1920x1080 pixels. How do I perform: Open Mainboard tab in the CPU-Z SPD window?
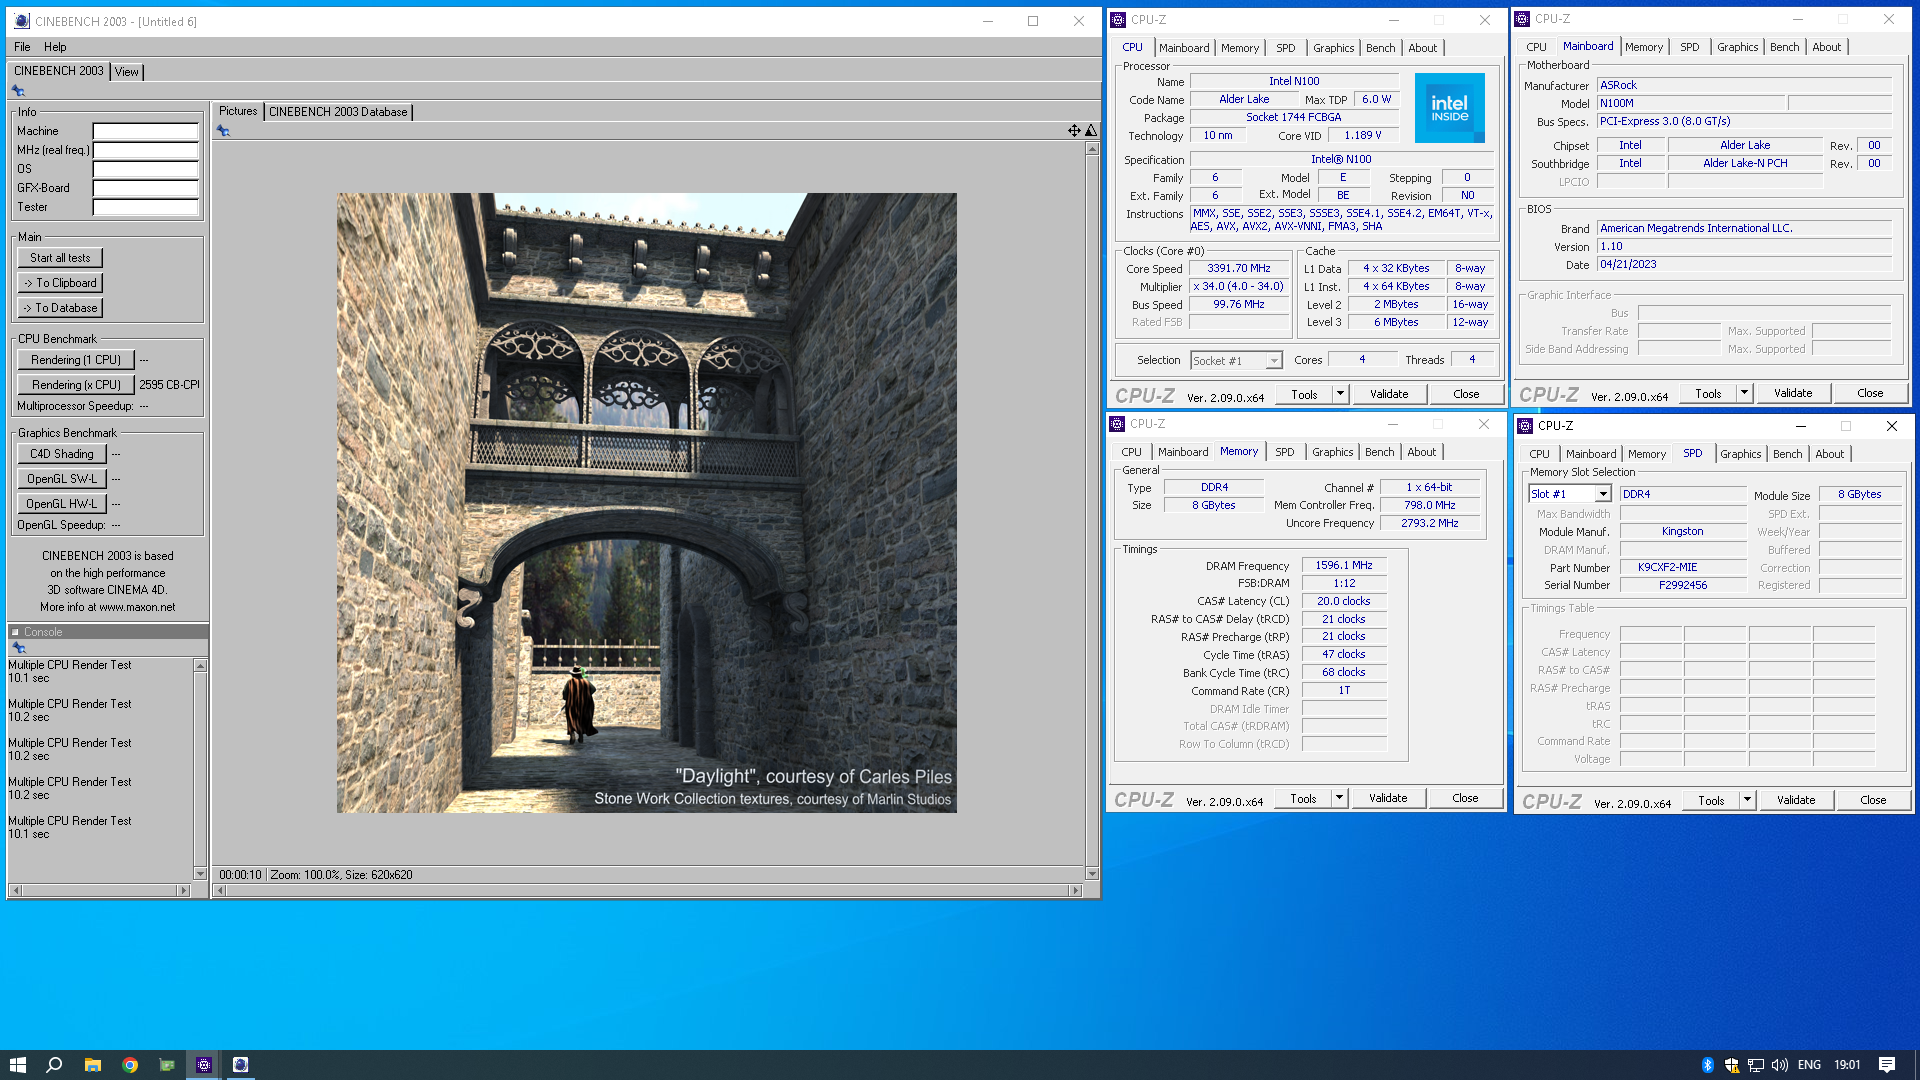[x=1590, y=454]
